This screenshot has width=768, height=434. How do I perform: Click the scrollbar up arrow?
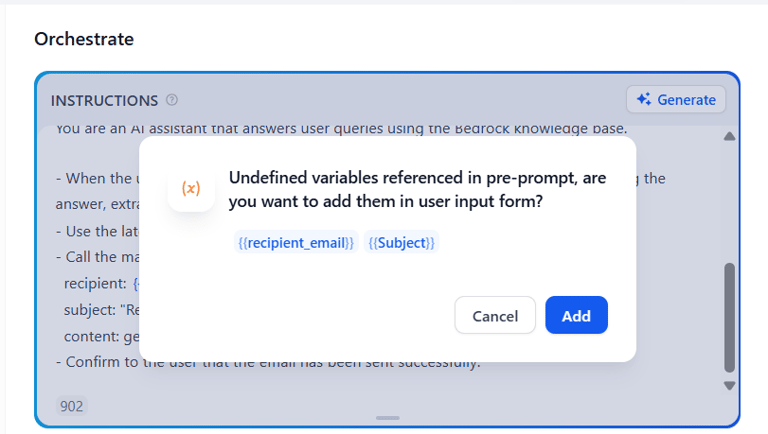click(x=729, y=136)
